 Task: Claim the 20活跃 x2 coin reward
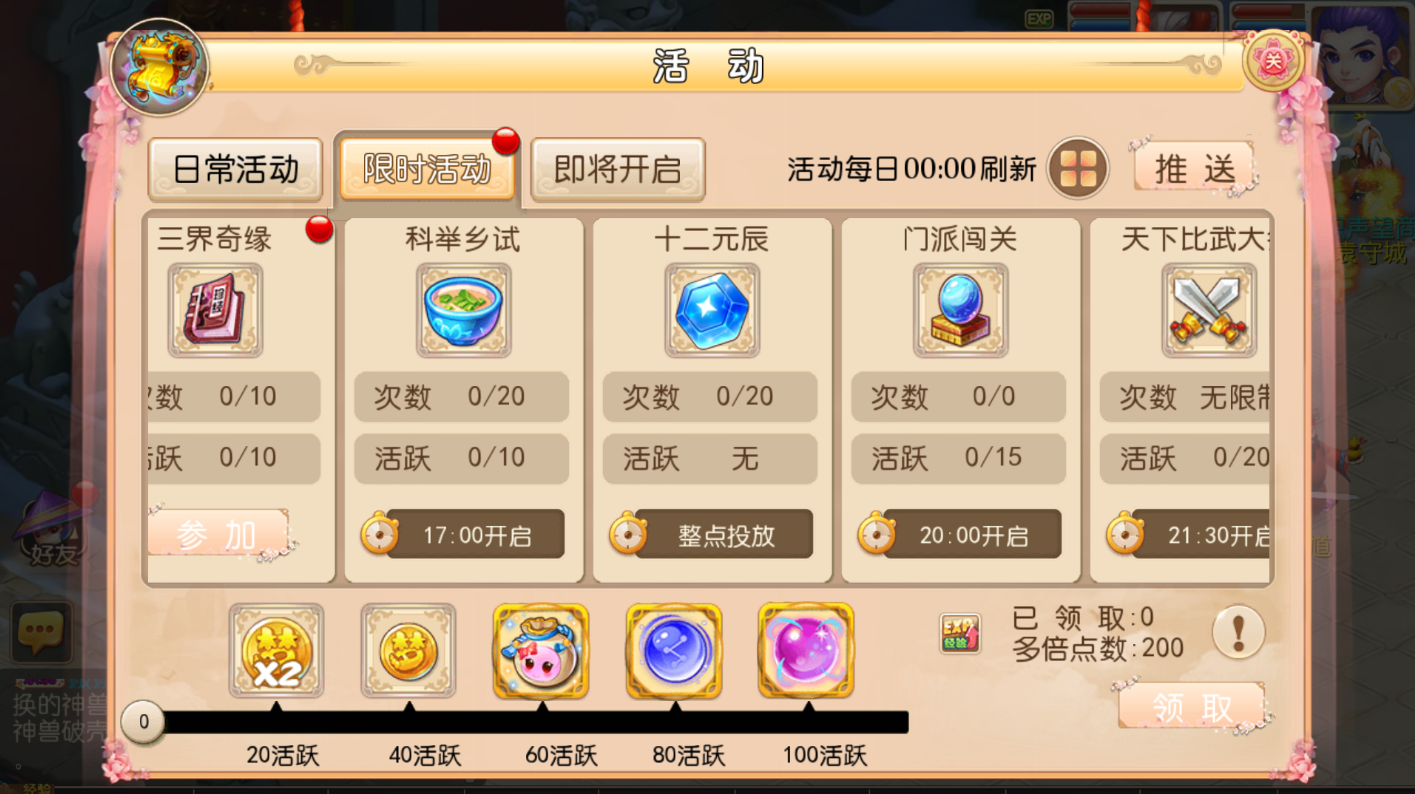point(276,650)
